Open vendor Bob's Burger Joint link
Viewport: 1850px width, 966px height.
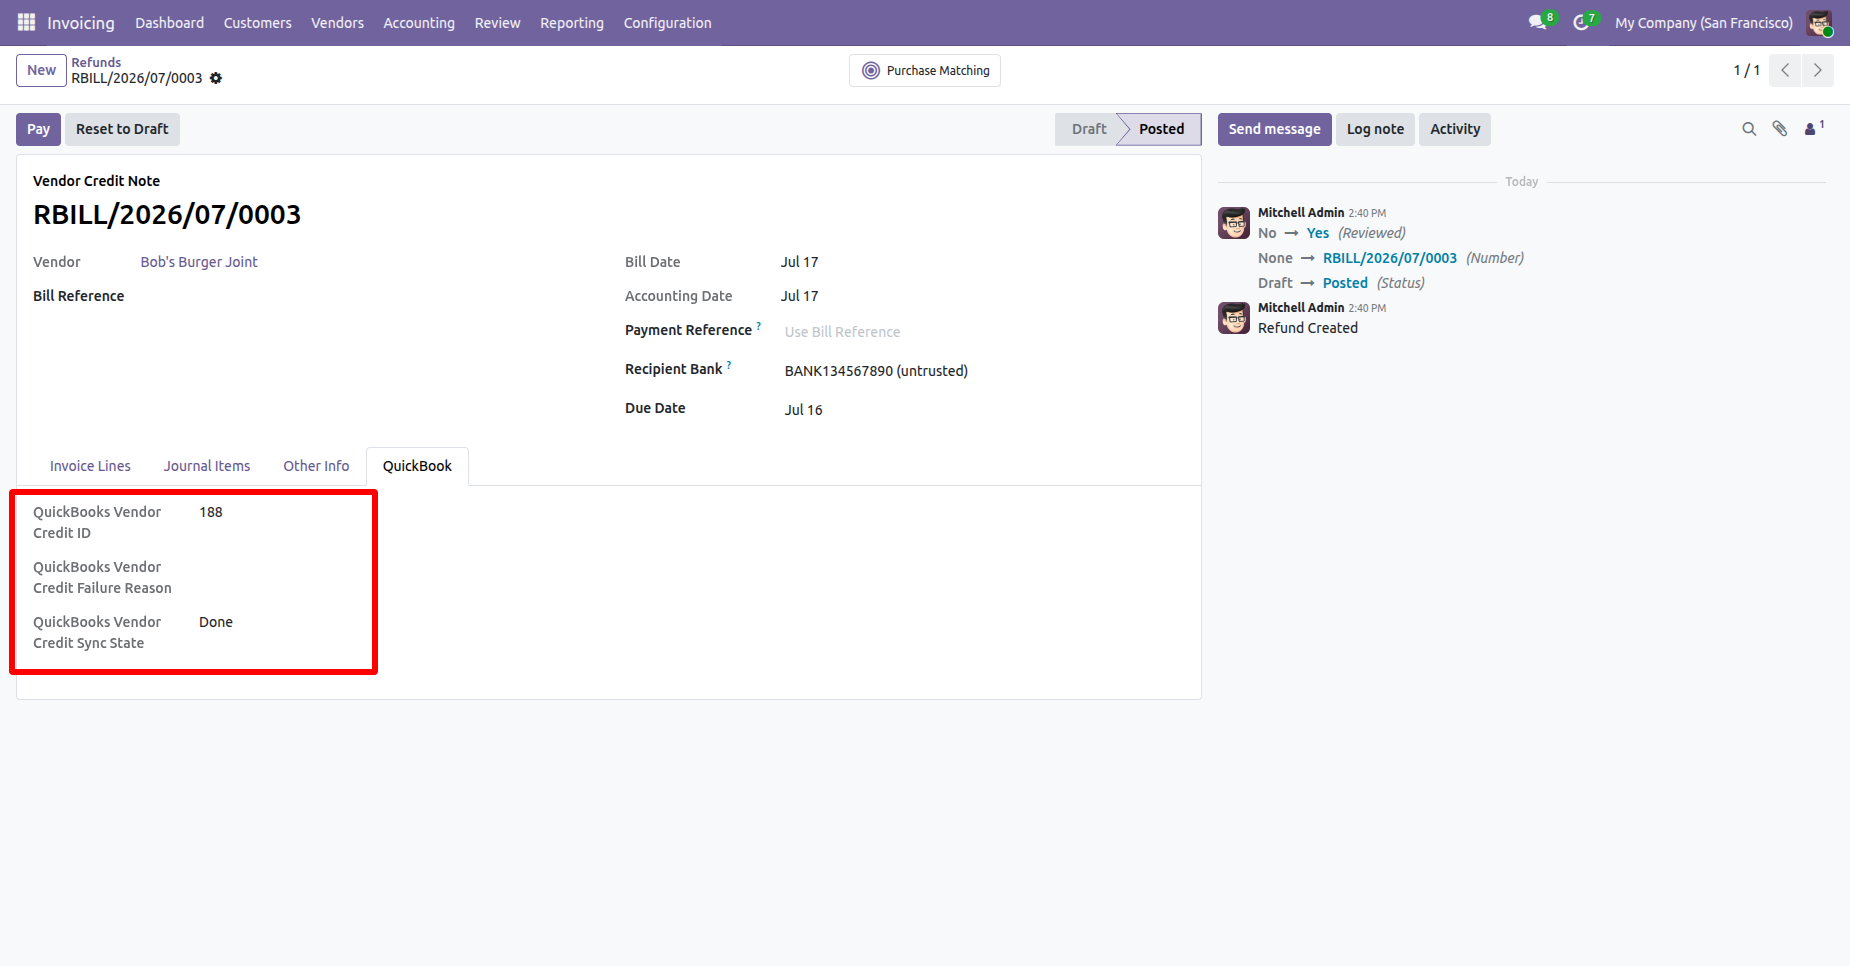pos(199,262)
